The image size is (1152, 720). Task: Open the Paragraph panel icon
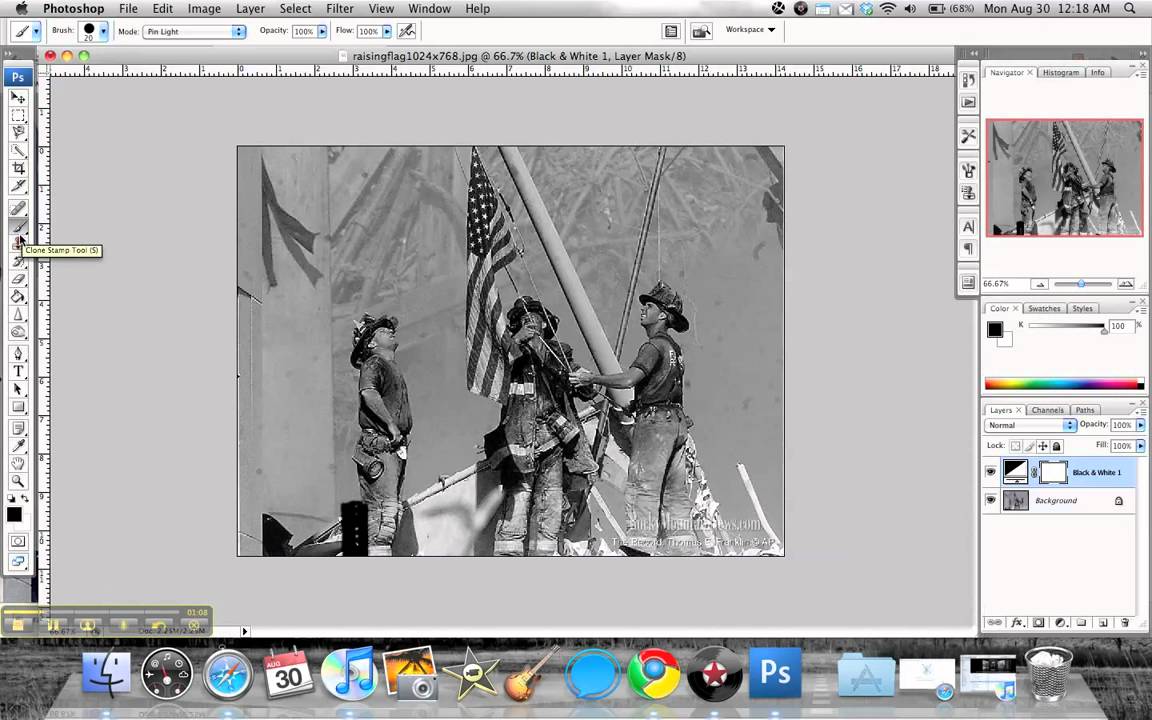pyautogui.click(x=968, y=249)
